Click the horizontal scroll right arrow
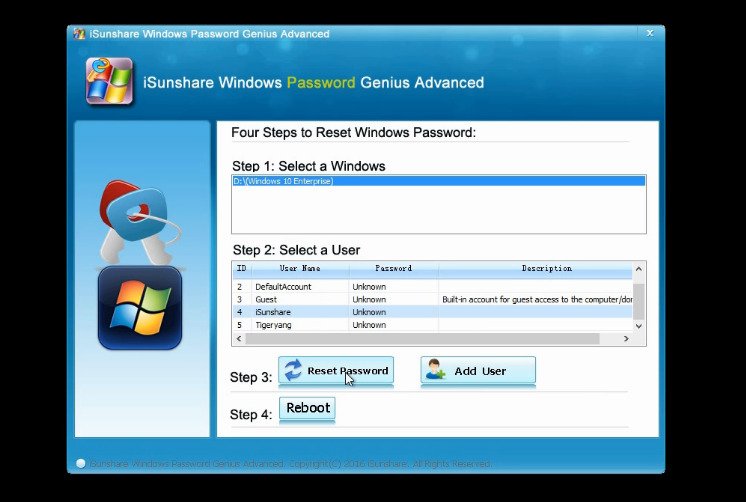Viewport: 746px width, 502px height. pos(626,338)
